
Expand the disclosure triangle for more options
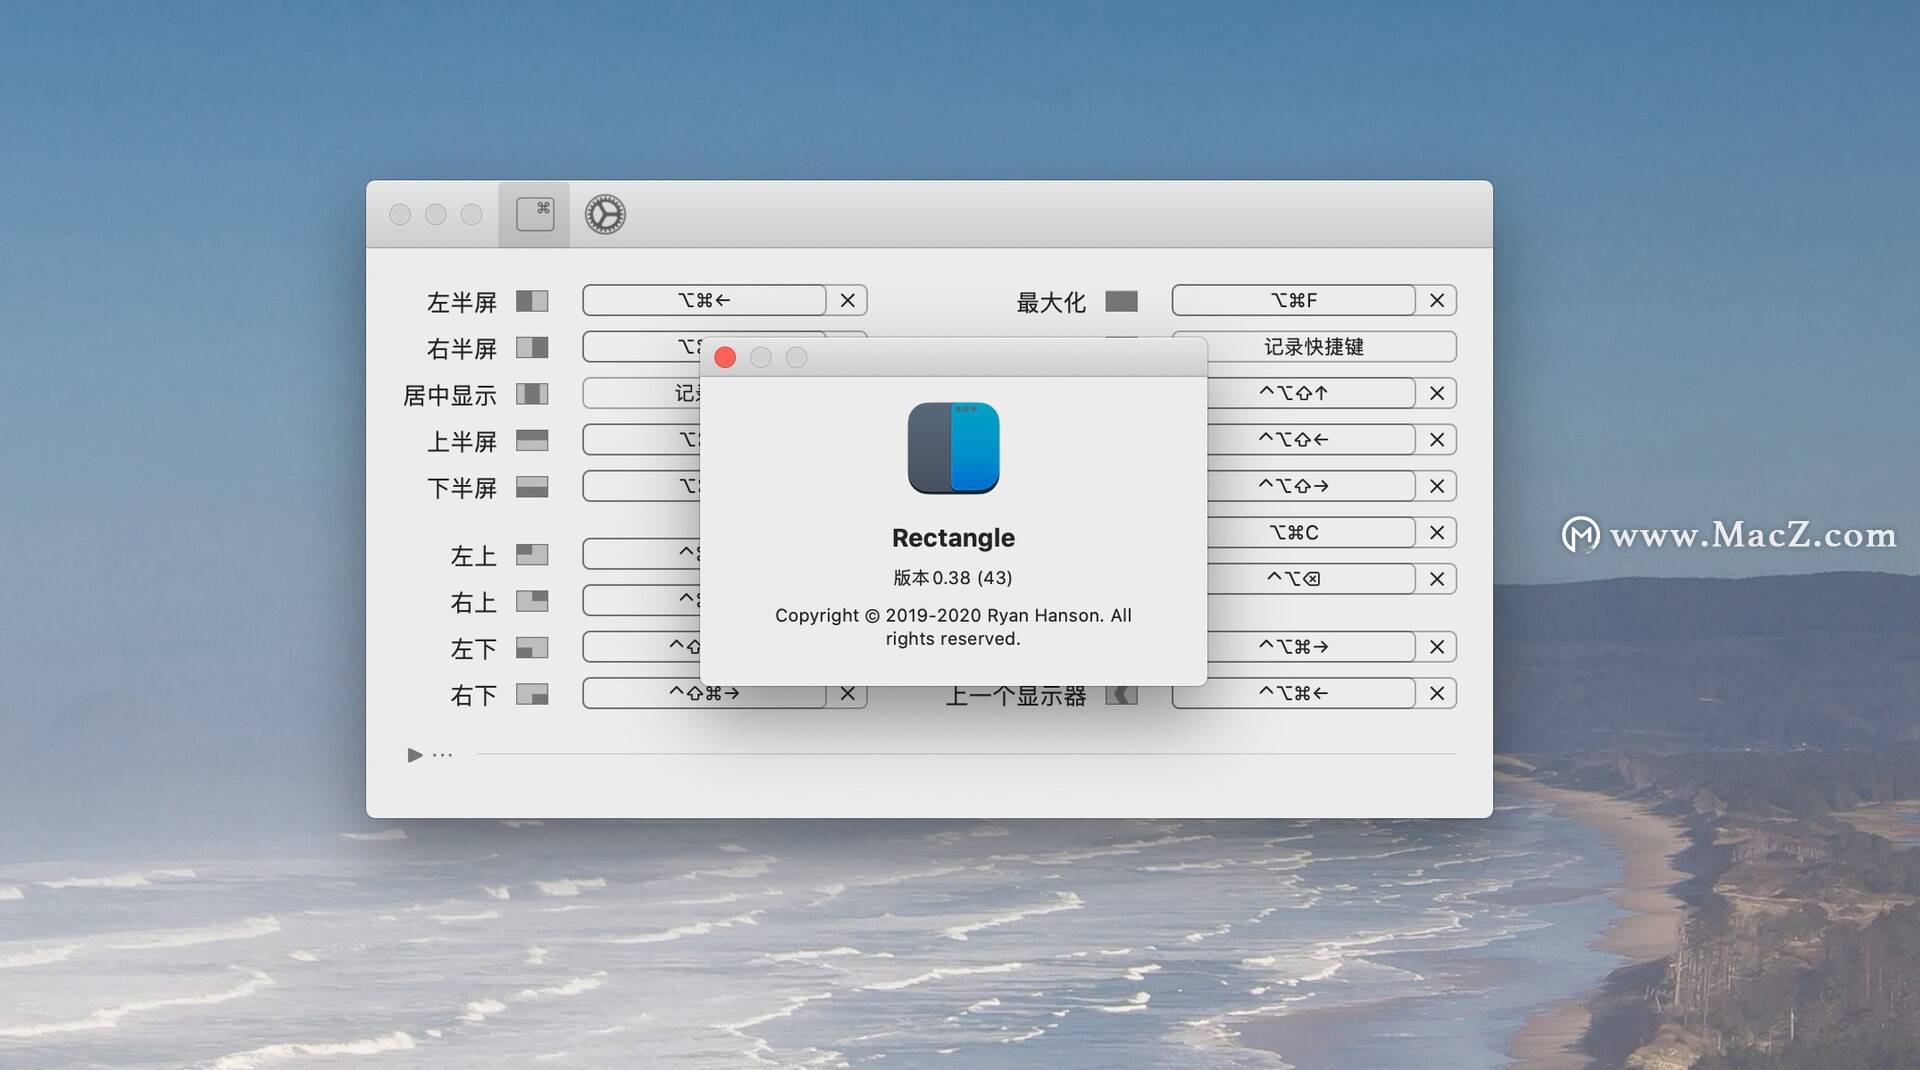(x=415, y=755)
